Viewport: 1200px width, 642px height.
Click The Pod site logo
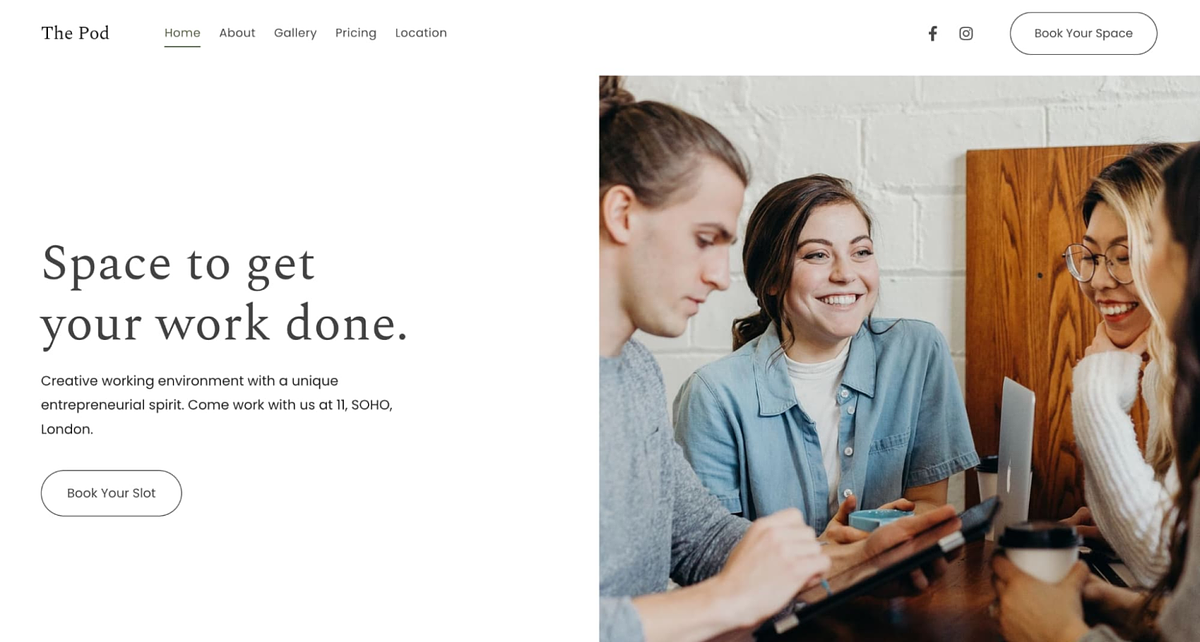click(75, 33)
